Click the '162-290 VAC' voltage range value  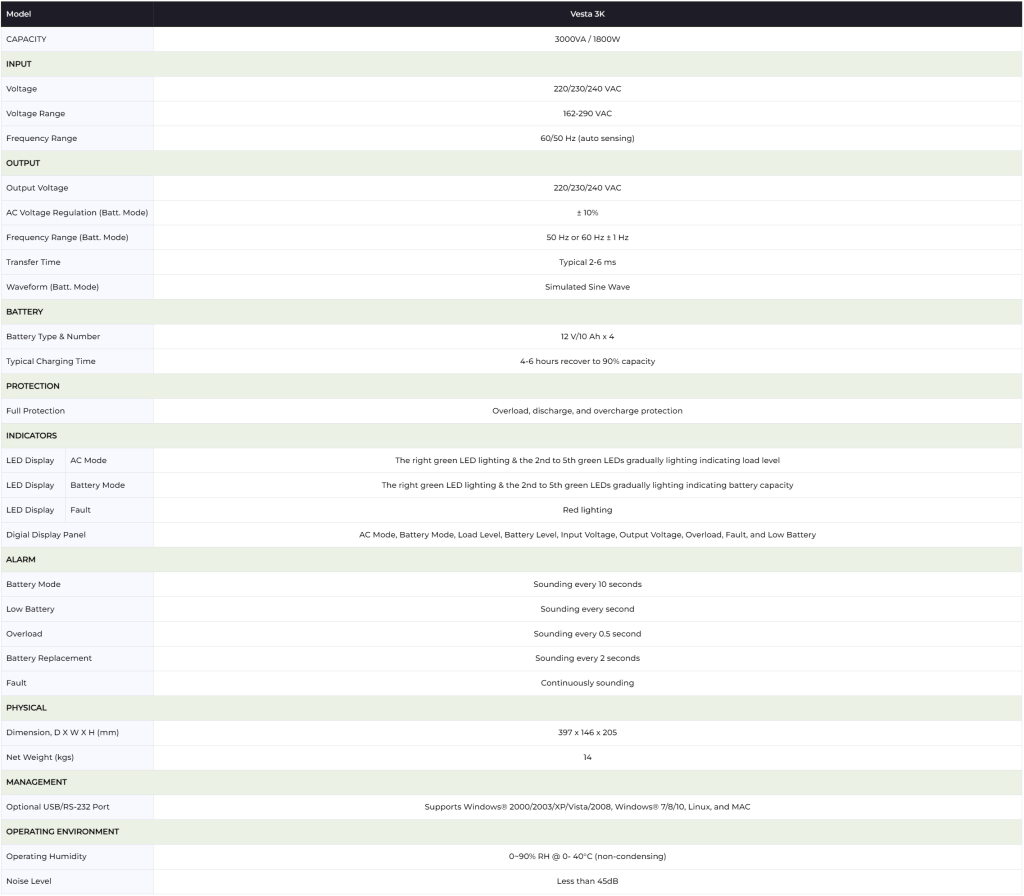tap(587, 114)
